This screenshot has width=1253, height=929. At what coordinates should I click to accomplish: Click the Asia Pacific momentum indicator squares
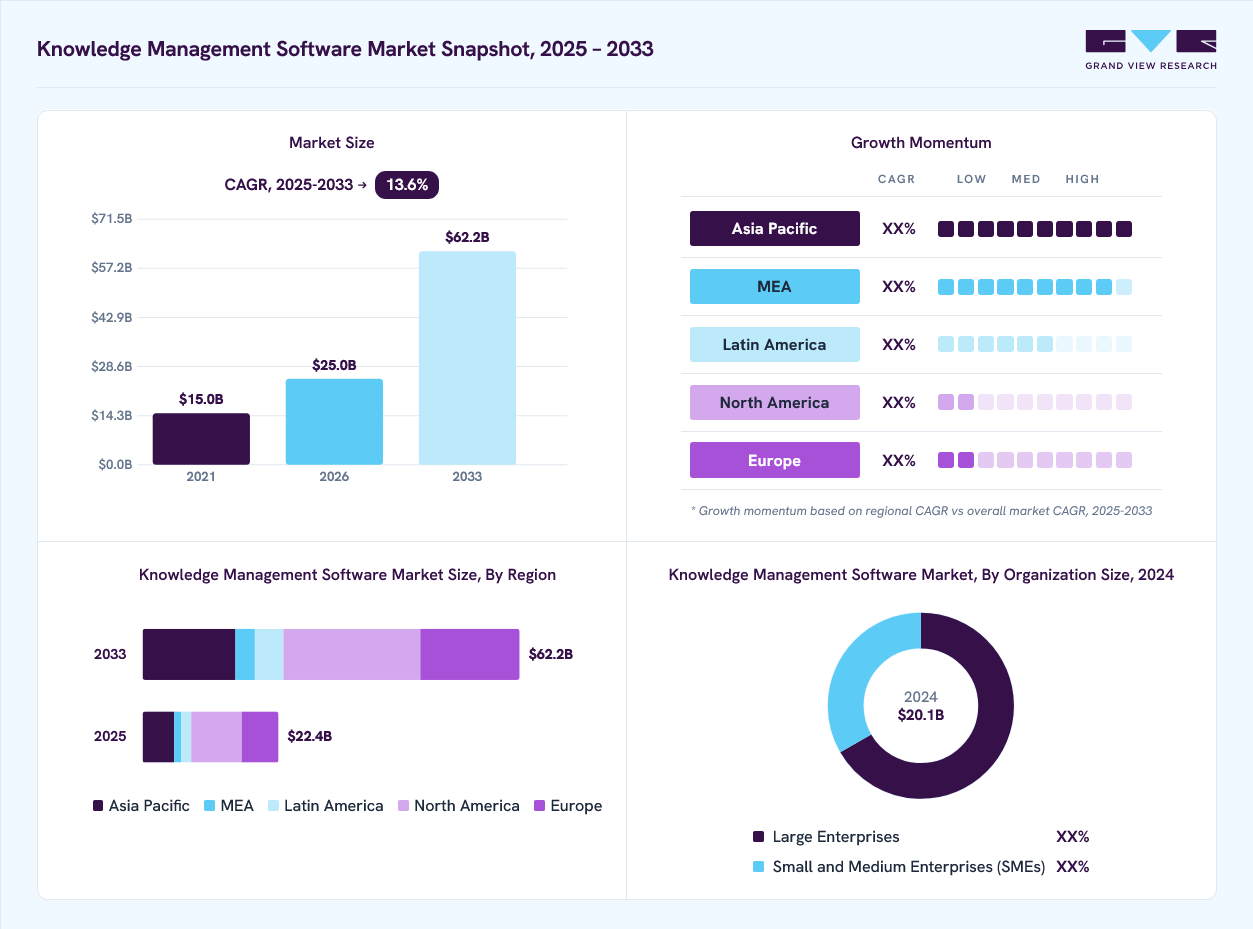tap(1035, 229)
